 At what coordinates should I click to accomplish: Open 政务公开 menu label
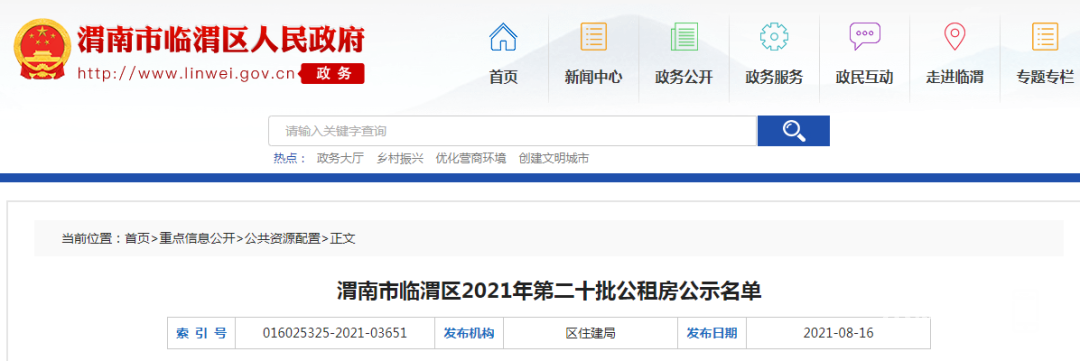(683, 77)
